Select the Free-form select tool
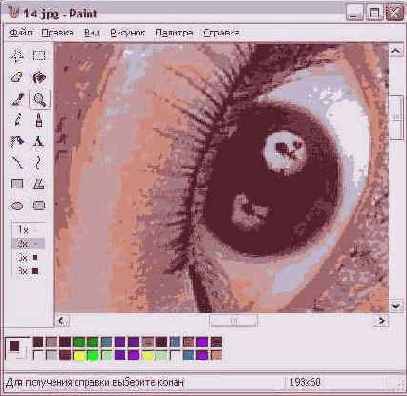The image size is (407, 396). (17, 56)
